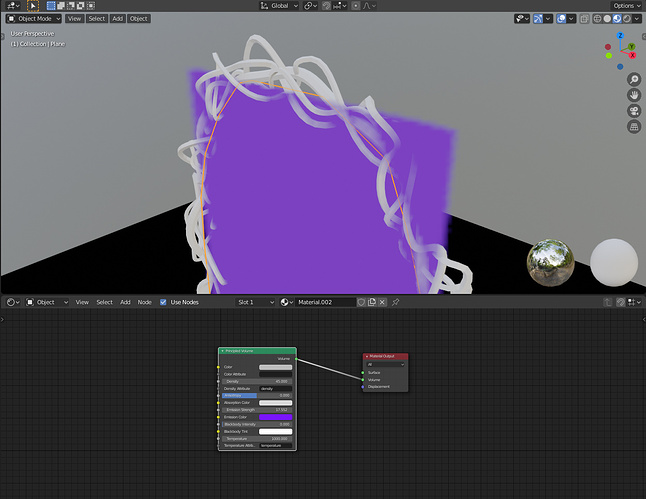The image size is (646, 499).
Task: Choose invert selection mode icon
Action: click(x=81, y=6)
